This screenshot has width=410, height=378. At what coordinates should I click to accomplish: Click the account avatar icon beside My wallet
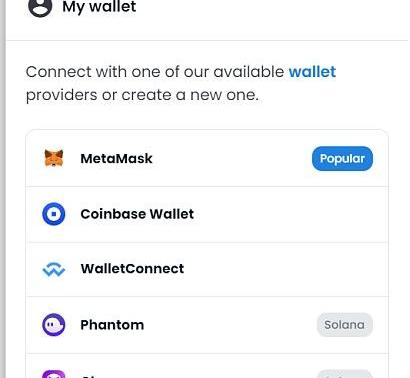tap(40, 7)
